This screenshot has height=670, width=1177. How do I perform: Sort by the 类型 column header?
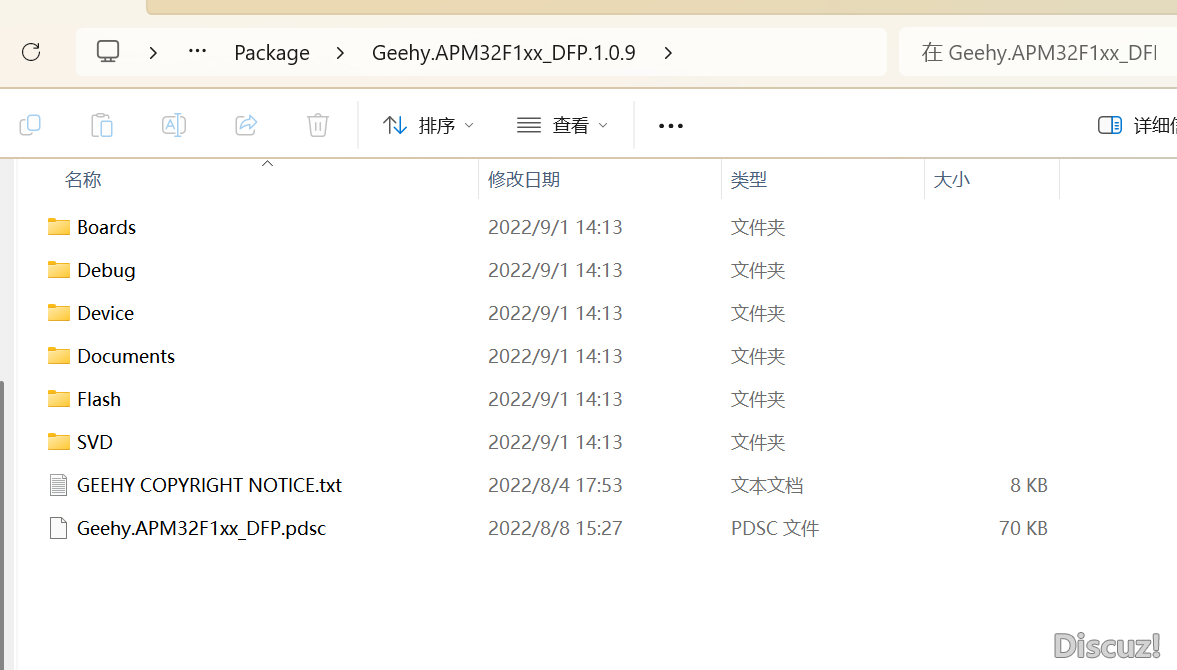click(x=748, y=179)
